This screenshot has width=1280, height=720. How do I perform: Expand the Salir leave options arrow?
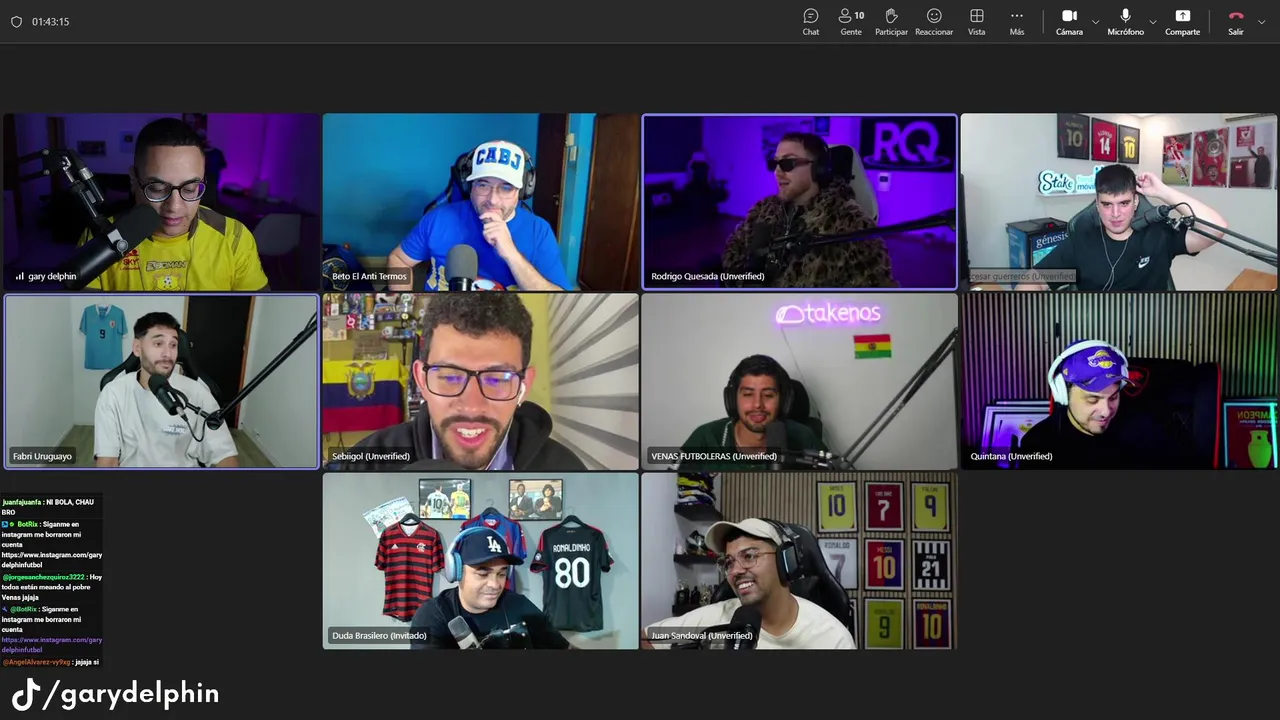coord(1264,22)
